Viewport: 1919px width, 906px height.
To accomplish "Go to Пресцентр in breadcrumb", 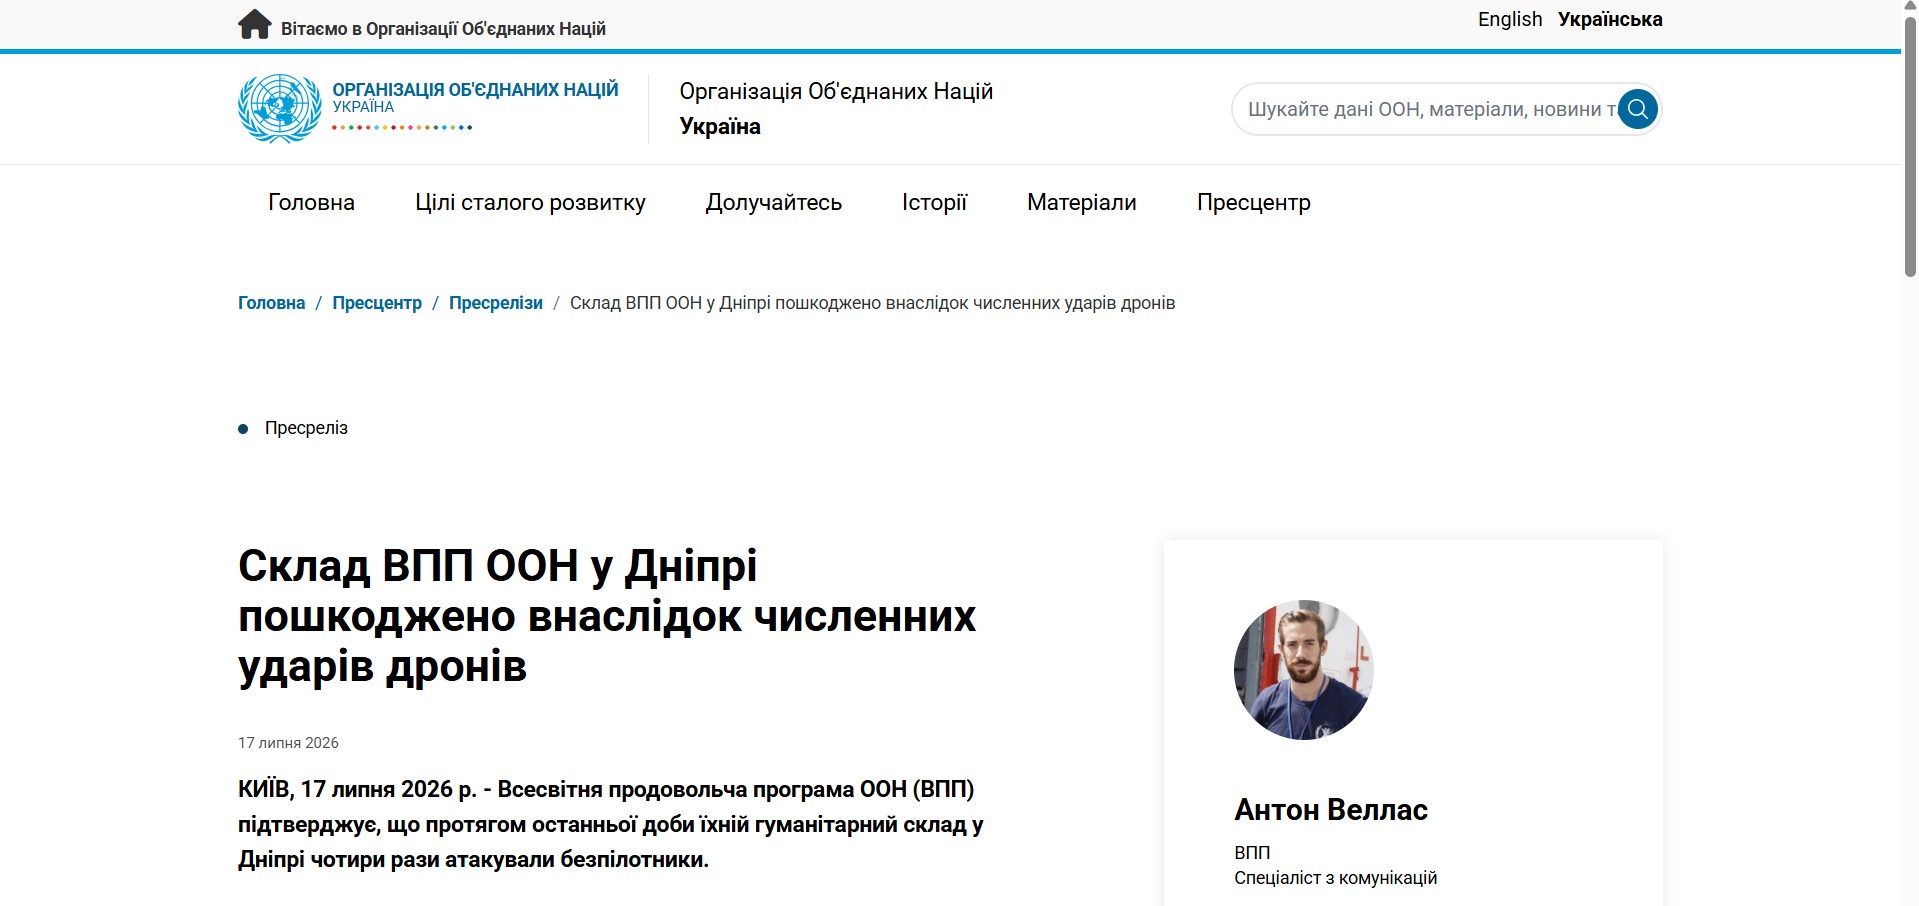I will [x=377, y=303].
